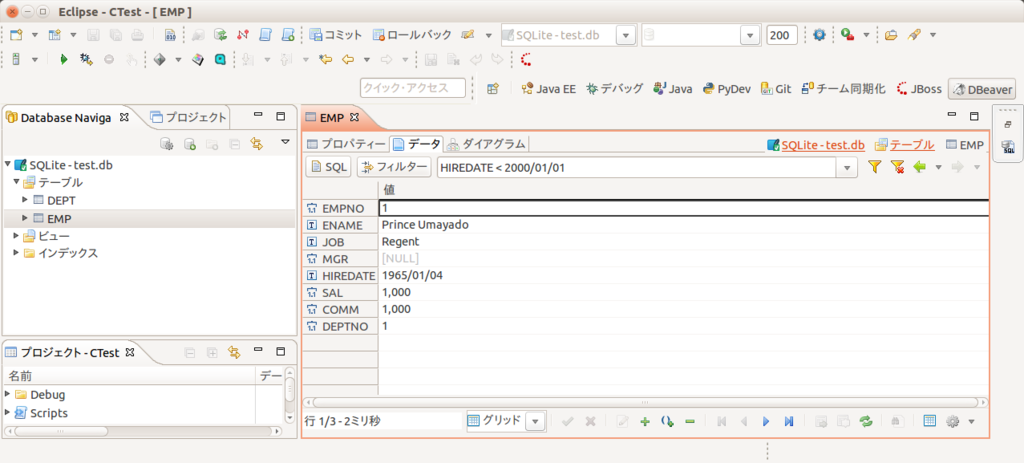Image resolution: width=1024 pixels, height=463 pixels.
Task: Click the filter expression input field
Action: (x=637, y=168)
